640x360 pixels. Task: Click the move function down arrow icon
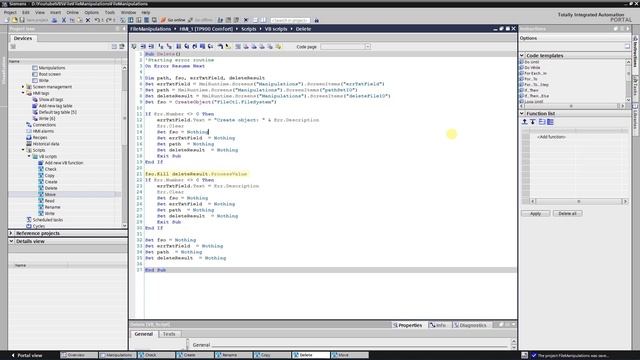(533, 122)
